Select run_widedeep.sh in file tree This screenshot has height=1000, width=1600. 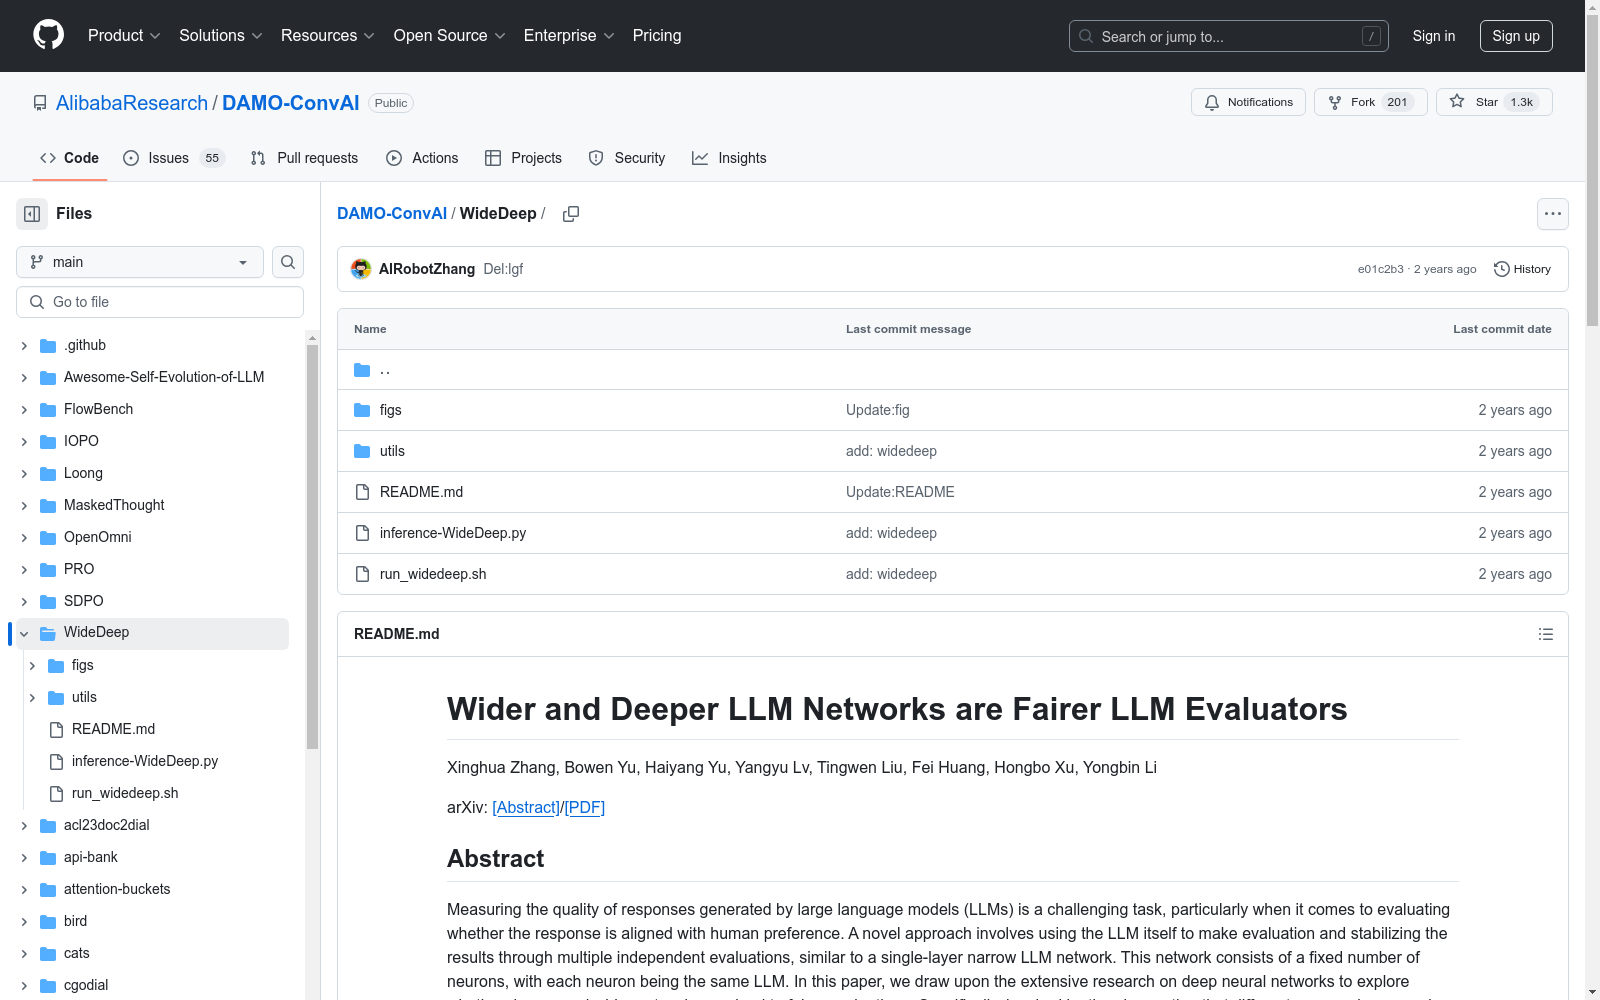(125, 793)
